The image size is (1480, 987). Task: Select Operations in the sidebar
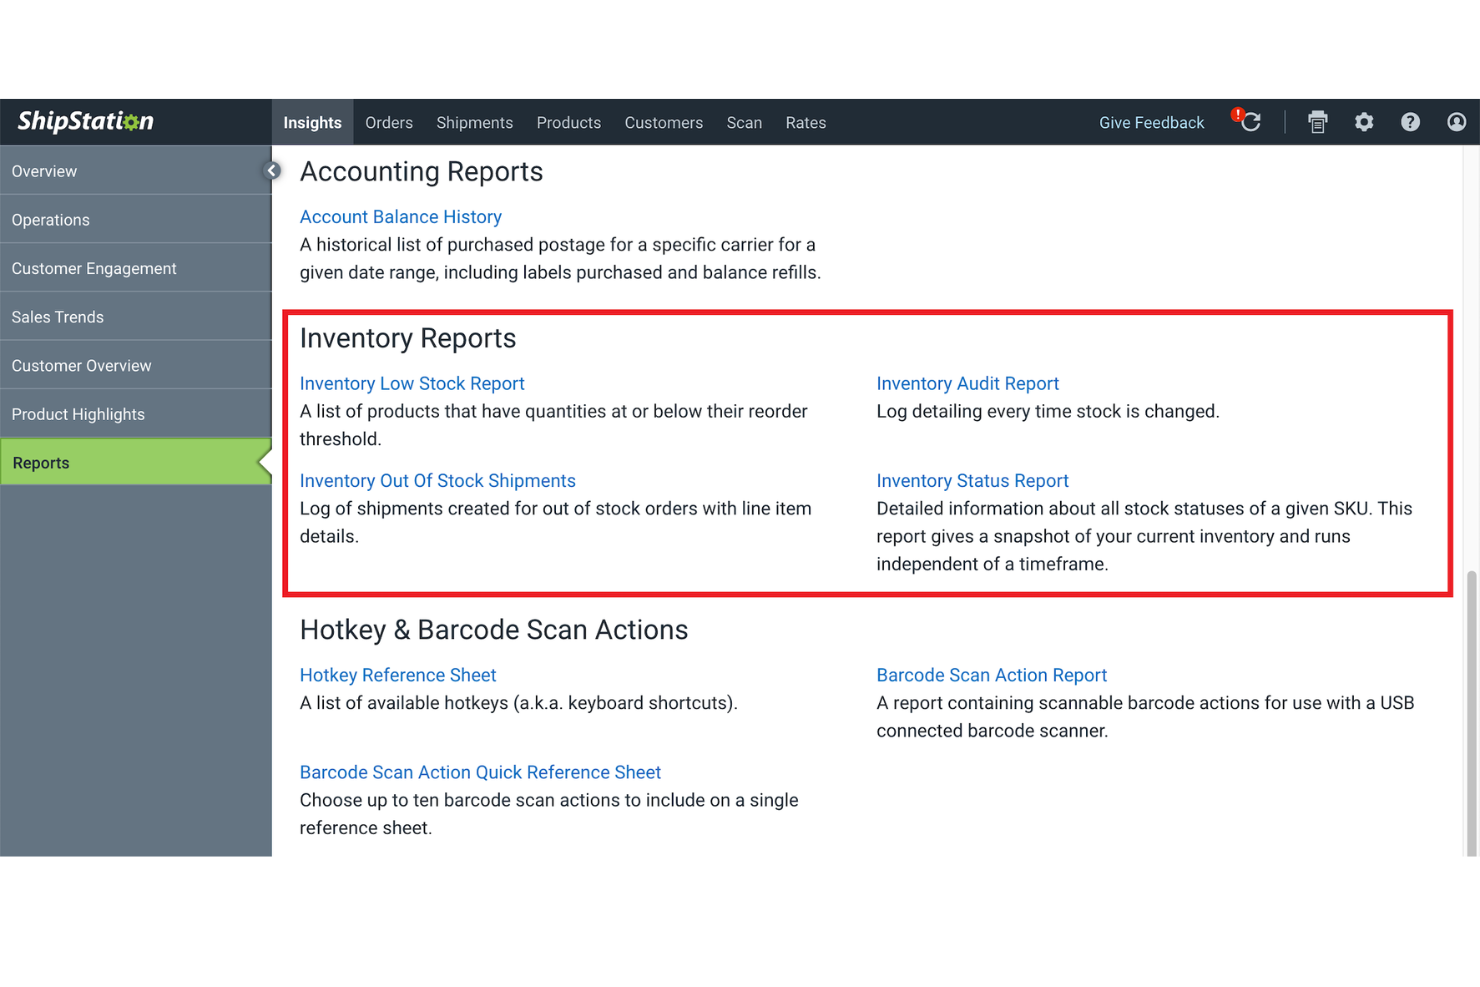click(50, 219)
